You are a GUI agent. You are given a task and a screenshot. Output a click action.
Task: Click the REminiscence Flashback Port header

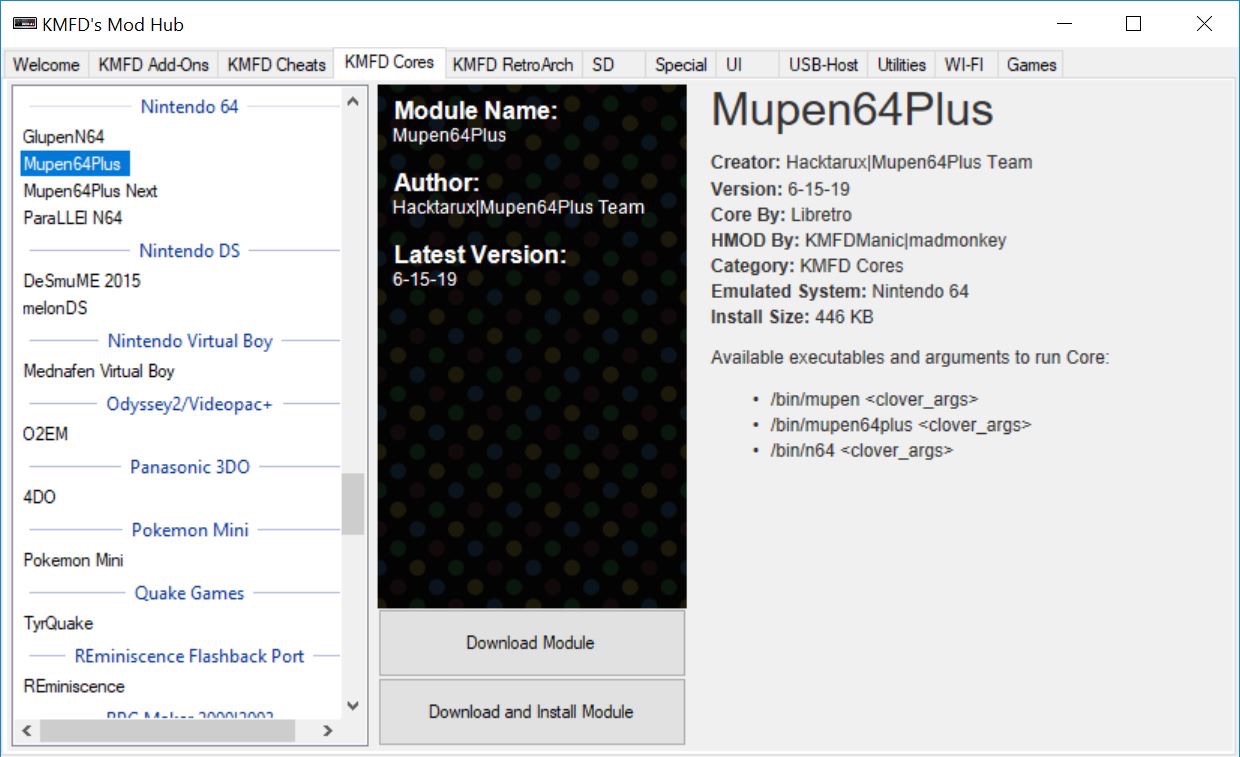pyautogui.click(x=189, y=656)
